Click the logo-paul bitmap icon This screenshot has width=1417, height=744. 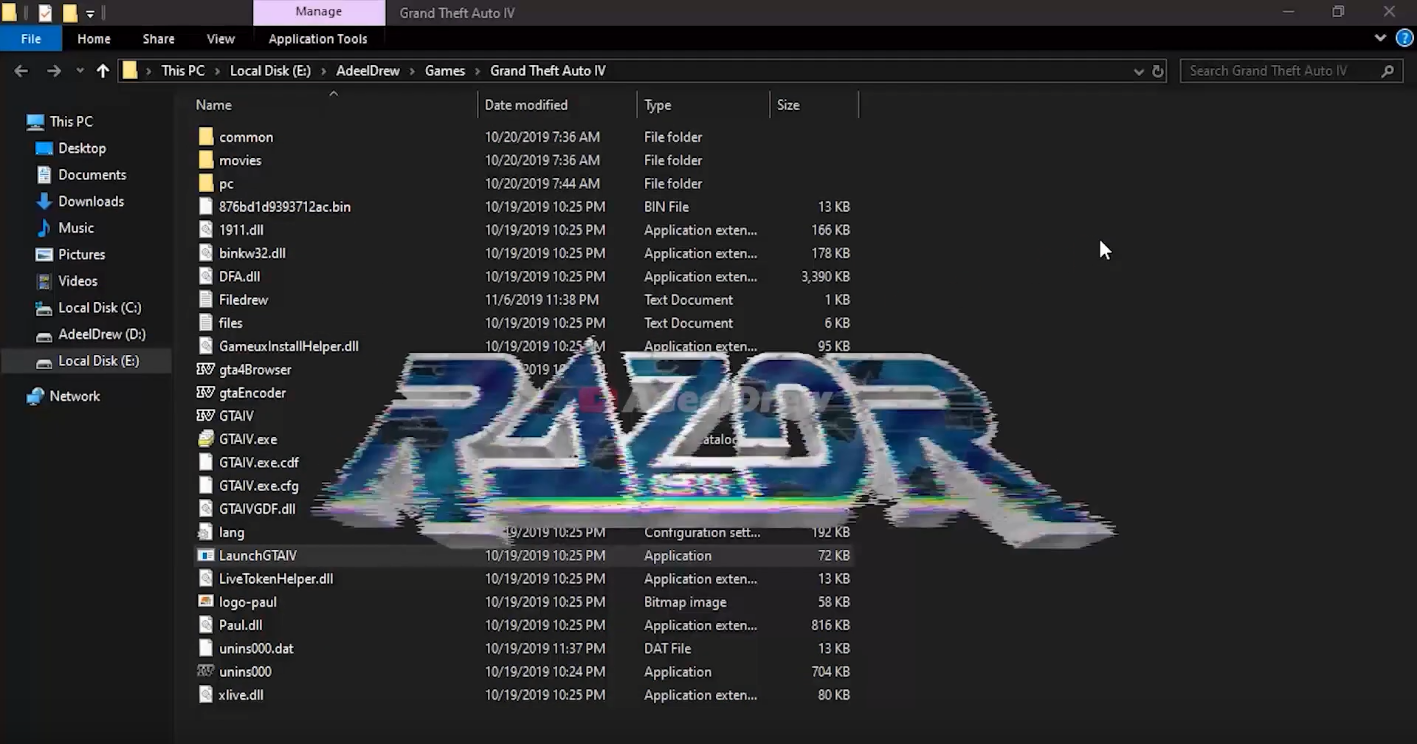click(206, 602)
